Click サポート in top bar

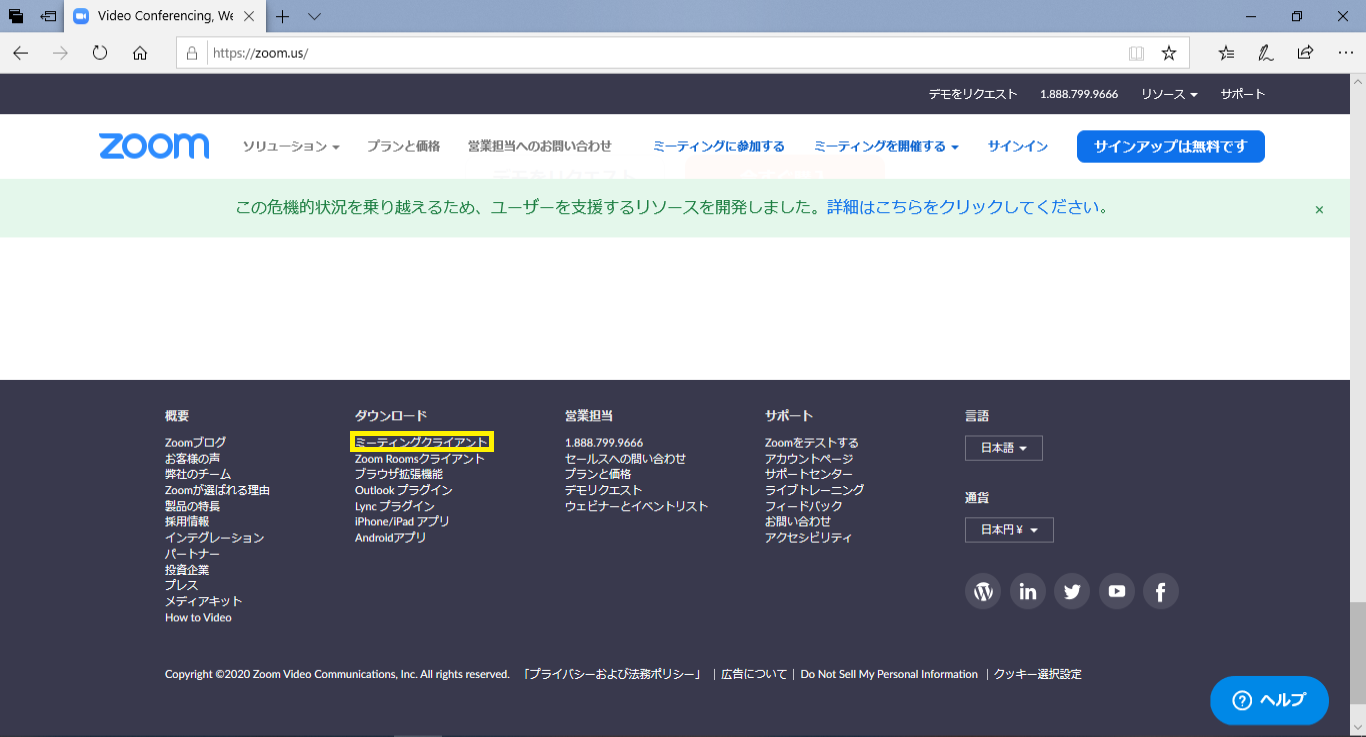[x=1243, y=94]
